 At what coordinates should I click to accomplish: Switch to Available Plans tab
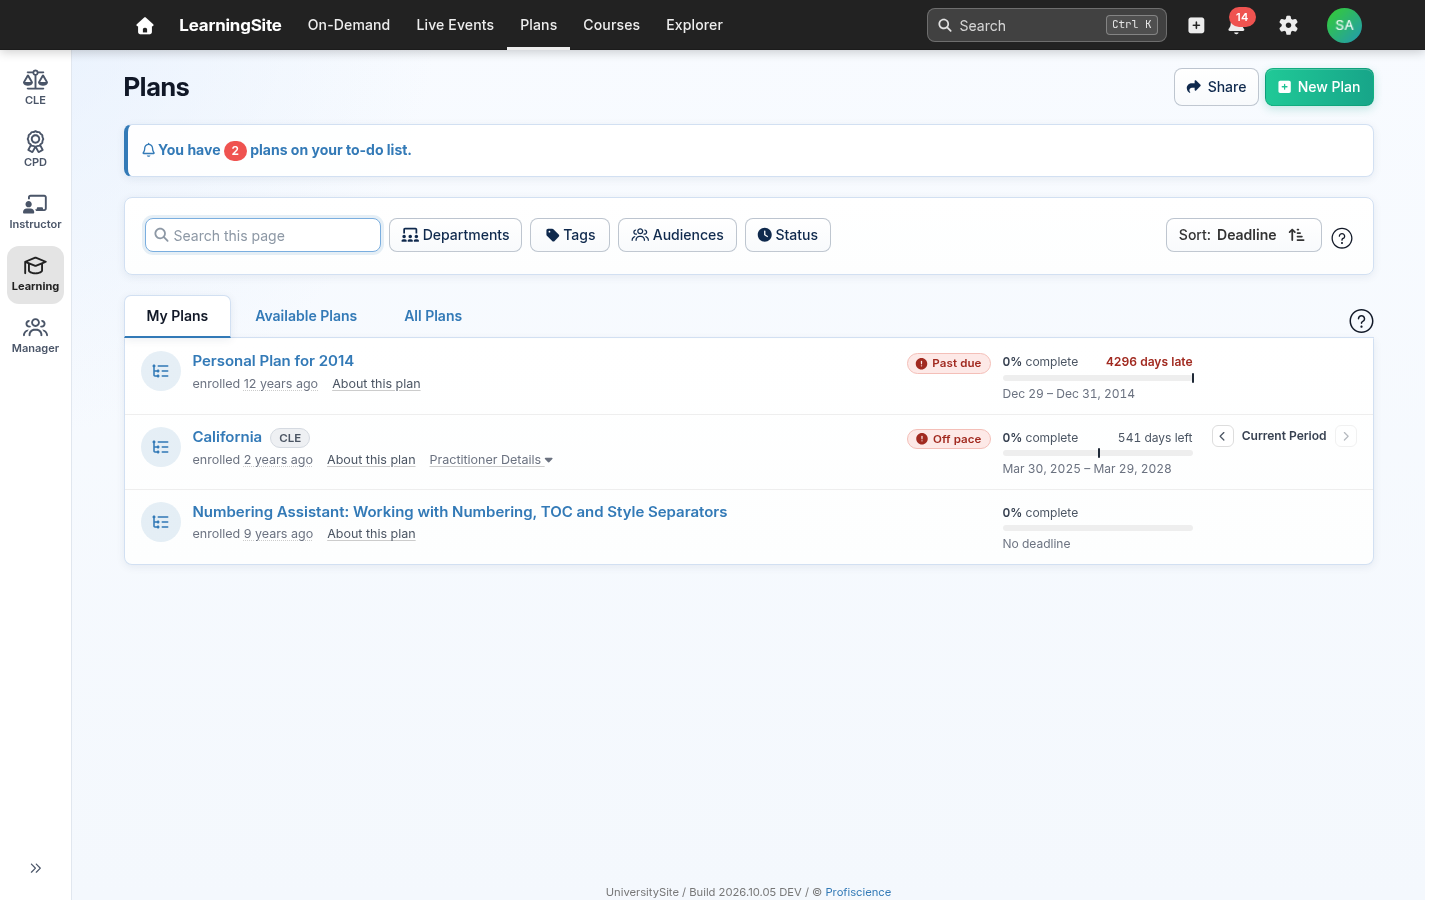[x=306, y=316]
